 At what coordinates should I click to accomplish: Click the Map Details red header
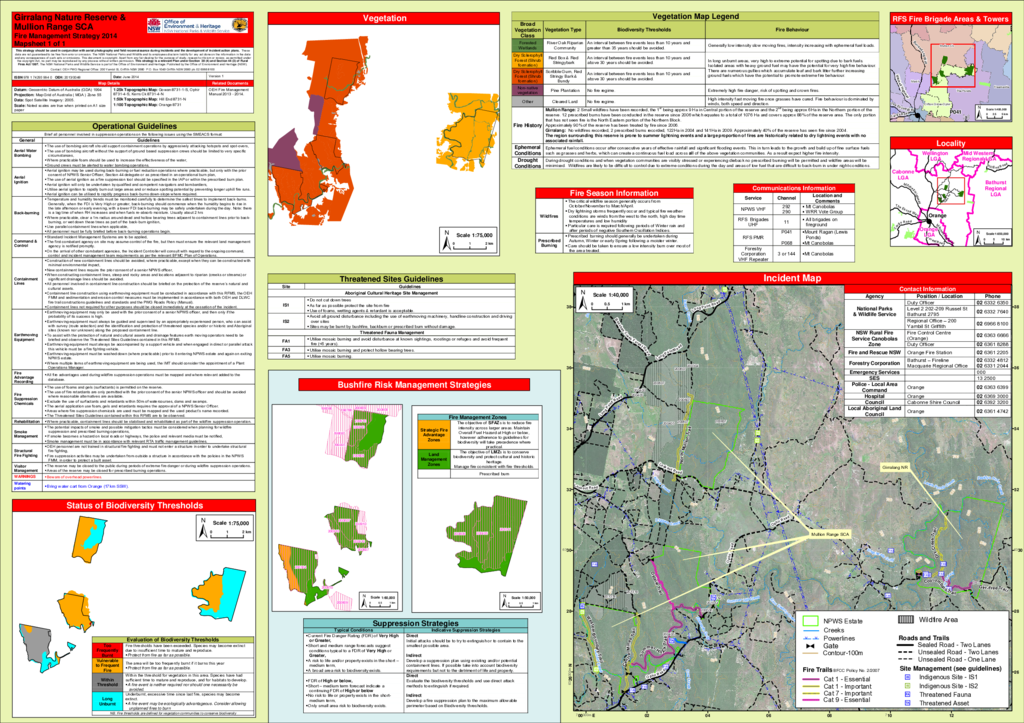pyautogui.click(x=109, y=84)
